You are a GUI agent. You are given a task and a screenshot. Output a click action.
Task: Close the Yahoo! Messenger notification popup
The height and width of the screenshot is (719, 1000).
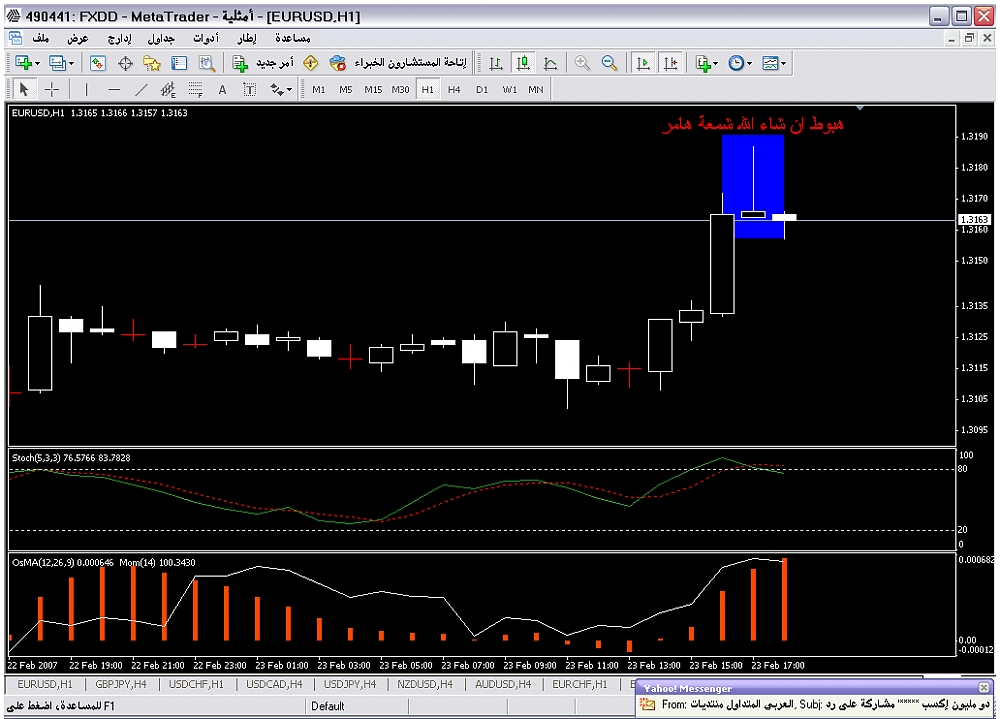pyautogui.click(x=985, y=688)
